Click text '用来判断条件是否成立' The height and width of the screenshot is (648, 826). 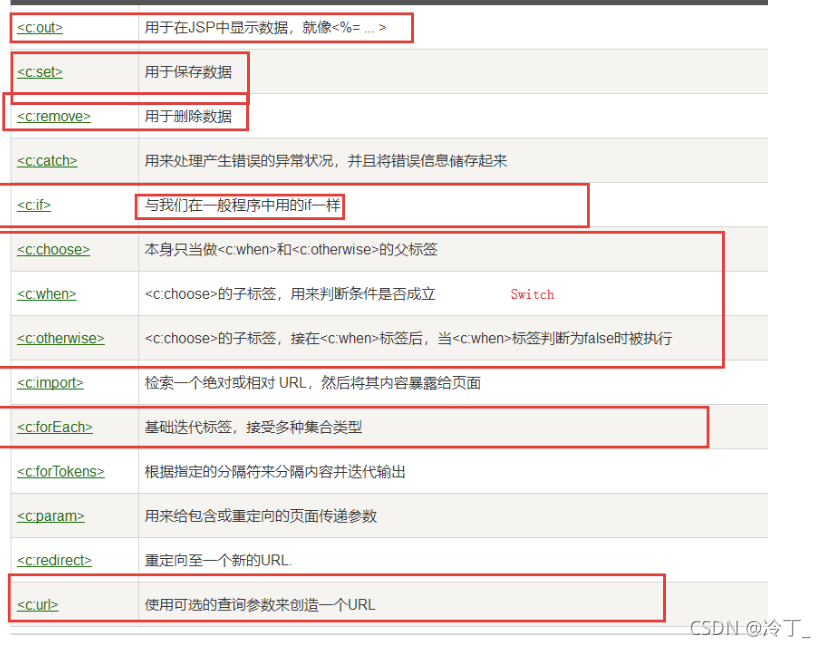click(x=363, y=294)
